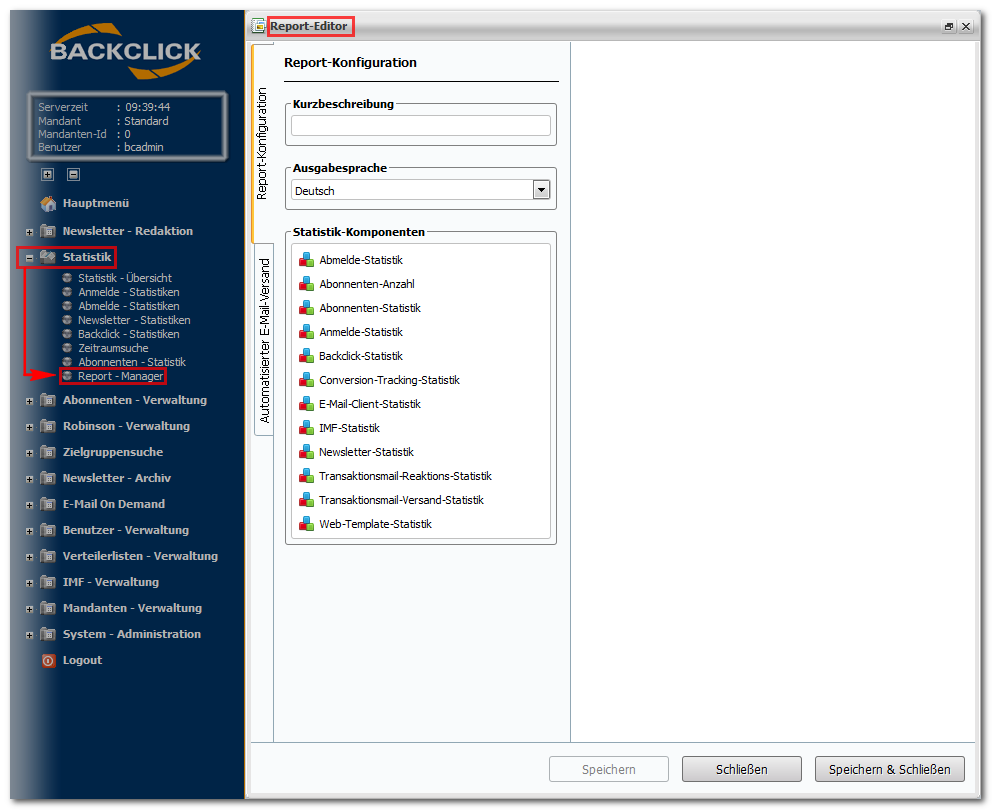Viewport: 992px width, 810px height.
Task: Expand Newsletter - Redaktion tree node
Action: click(x=29, y=232)
